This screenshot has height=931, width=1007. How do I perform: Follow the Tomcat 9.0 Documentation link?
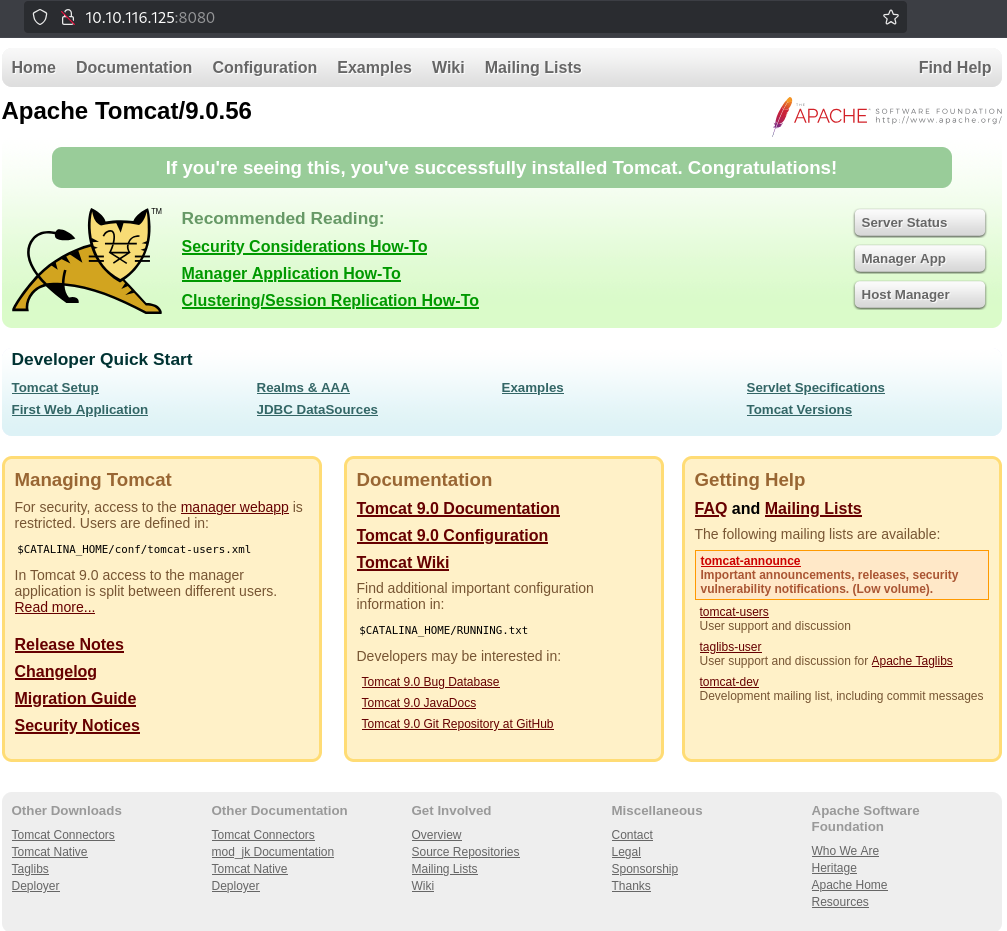coord(458,509)
